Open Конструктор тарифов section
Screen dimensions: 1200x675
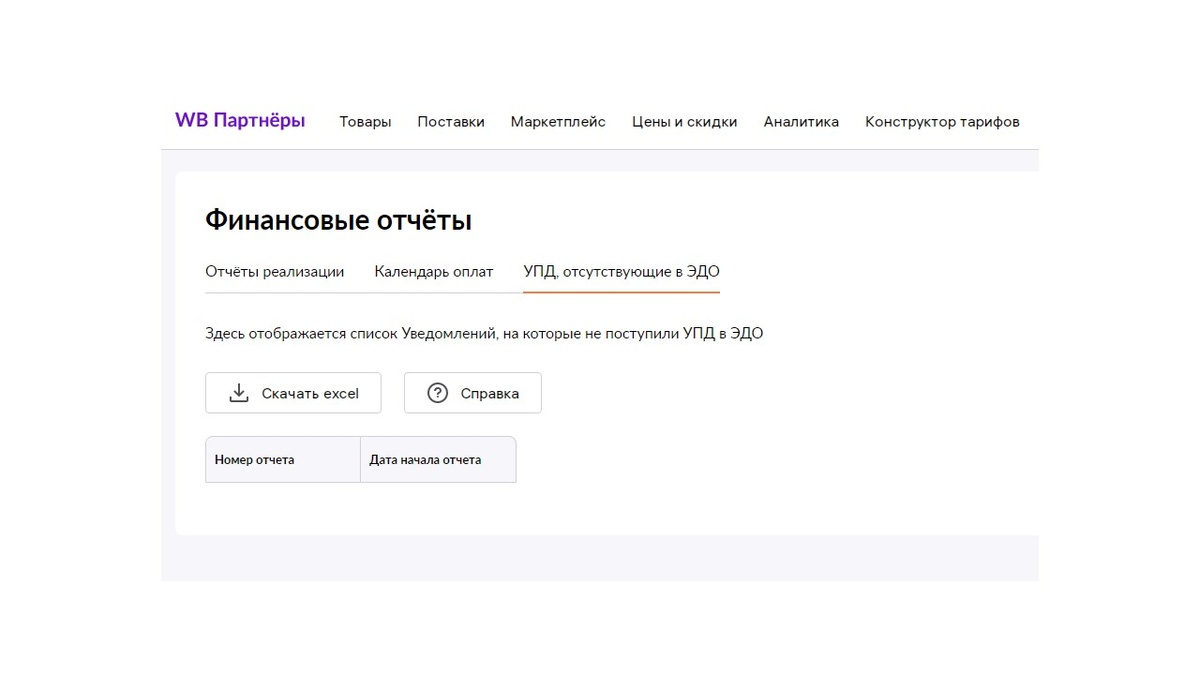[942, 122]
